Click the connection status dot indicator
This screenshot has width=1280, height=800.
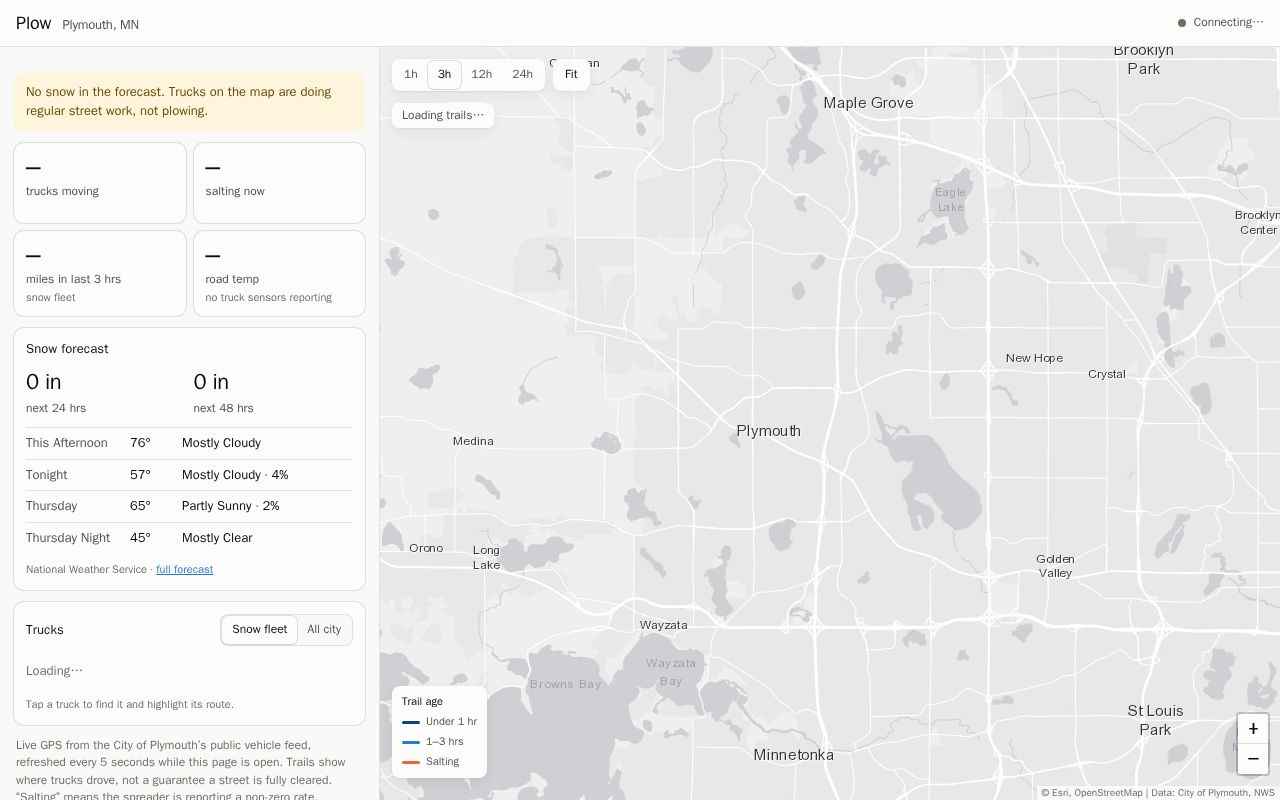(x=1182, y=23)
